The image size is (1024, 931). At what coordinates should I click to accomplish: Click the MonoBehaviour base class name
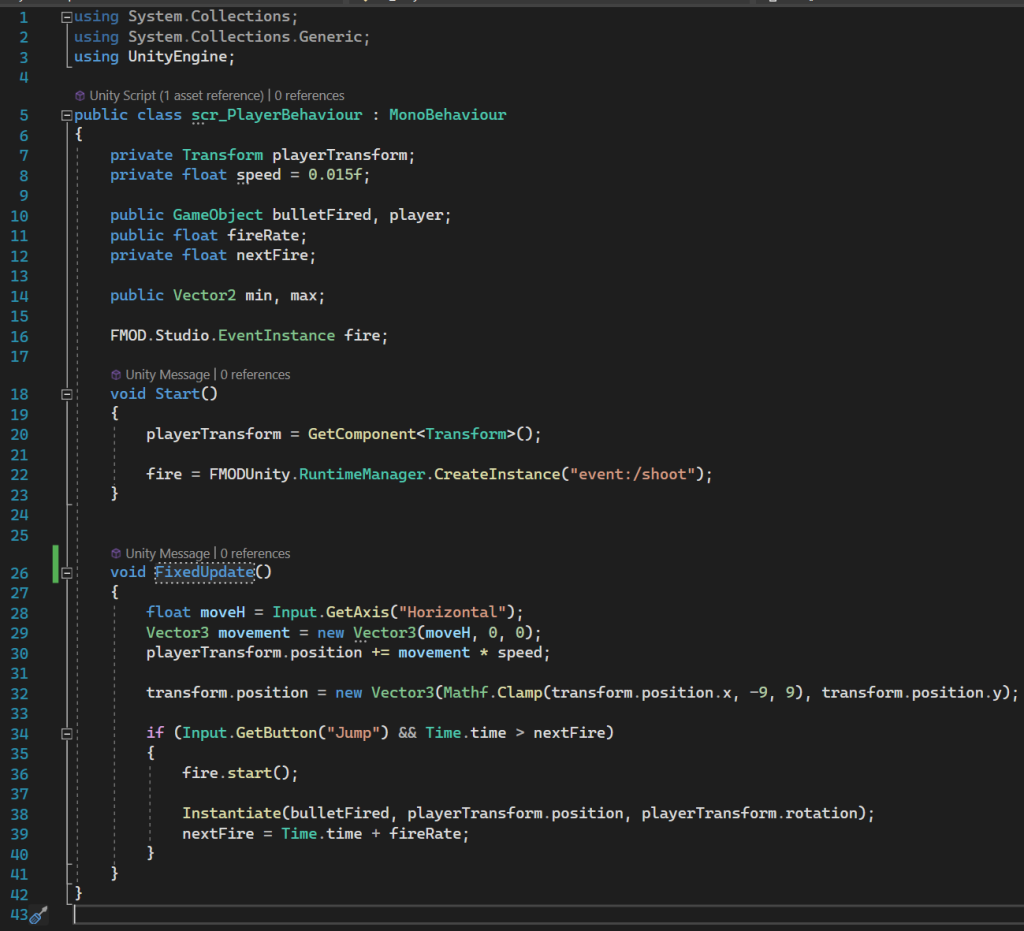(x=447, y=115)
